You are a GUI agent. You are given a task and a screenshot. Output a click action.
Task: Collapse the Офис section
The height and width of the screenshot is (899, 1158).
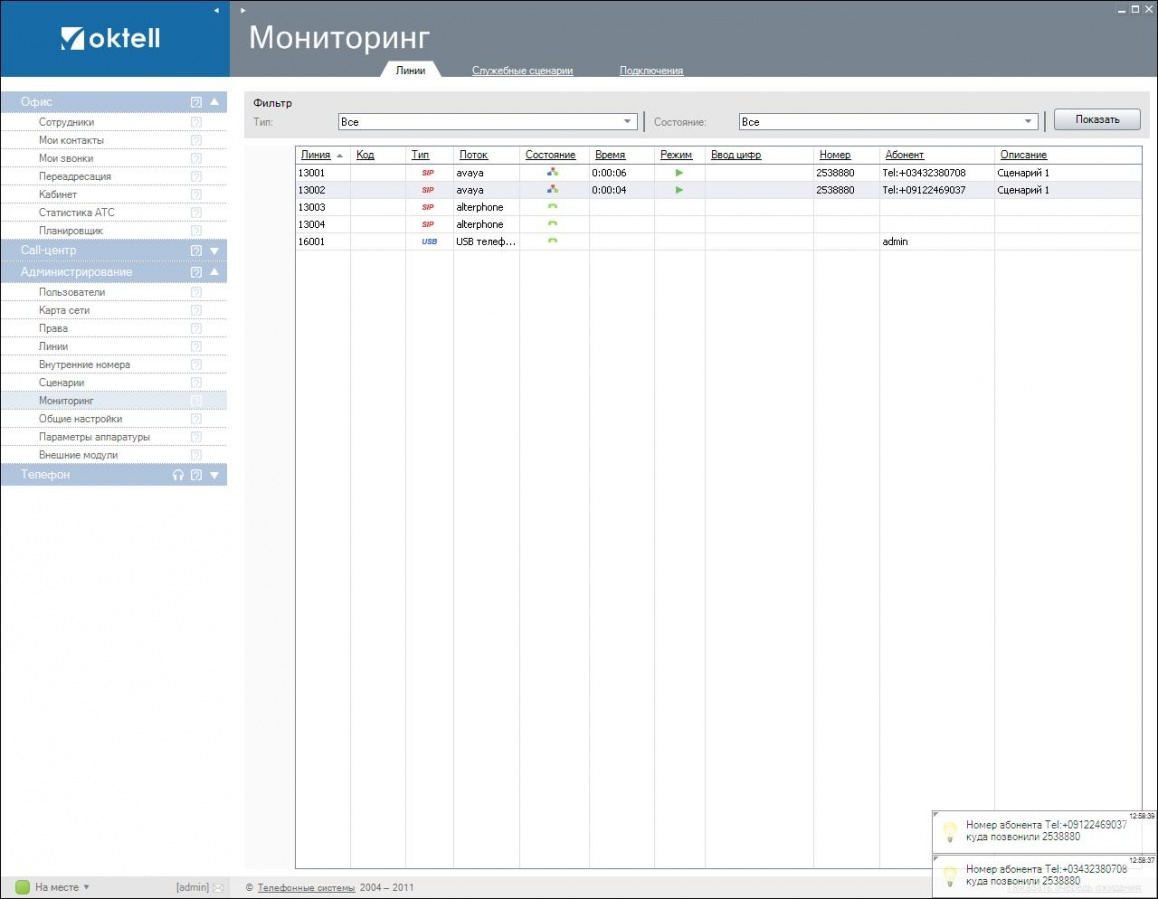[x=214, y=102]
